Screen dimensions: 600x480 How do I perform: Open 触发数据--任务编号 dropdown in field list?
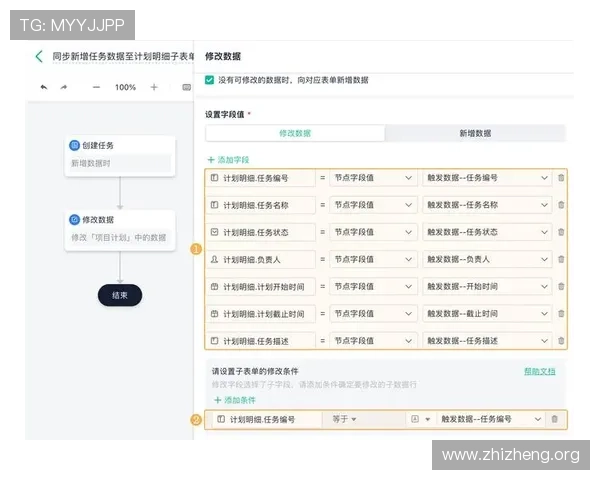click(487, 178)
